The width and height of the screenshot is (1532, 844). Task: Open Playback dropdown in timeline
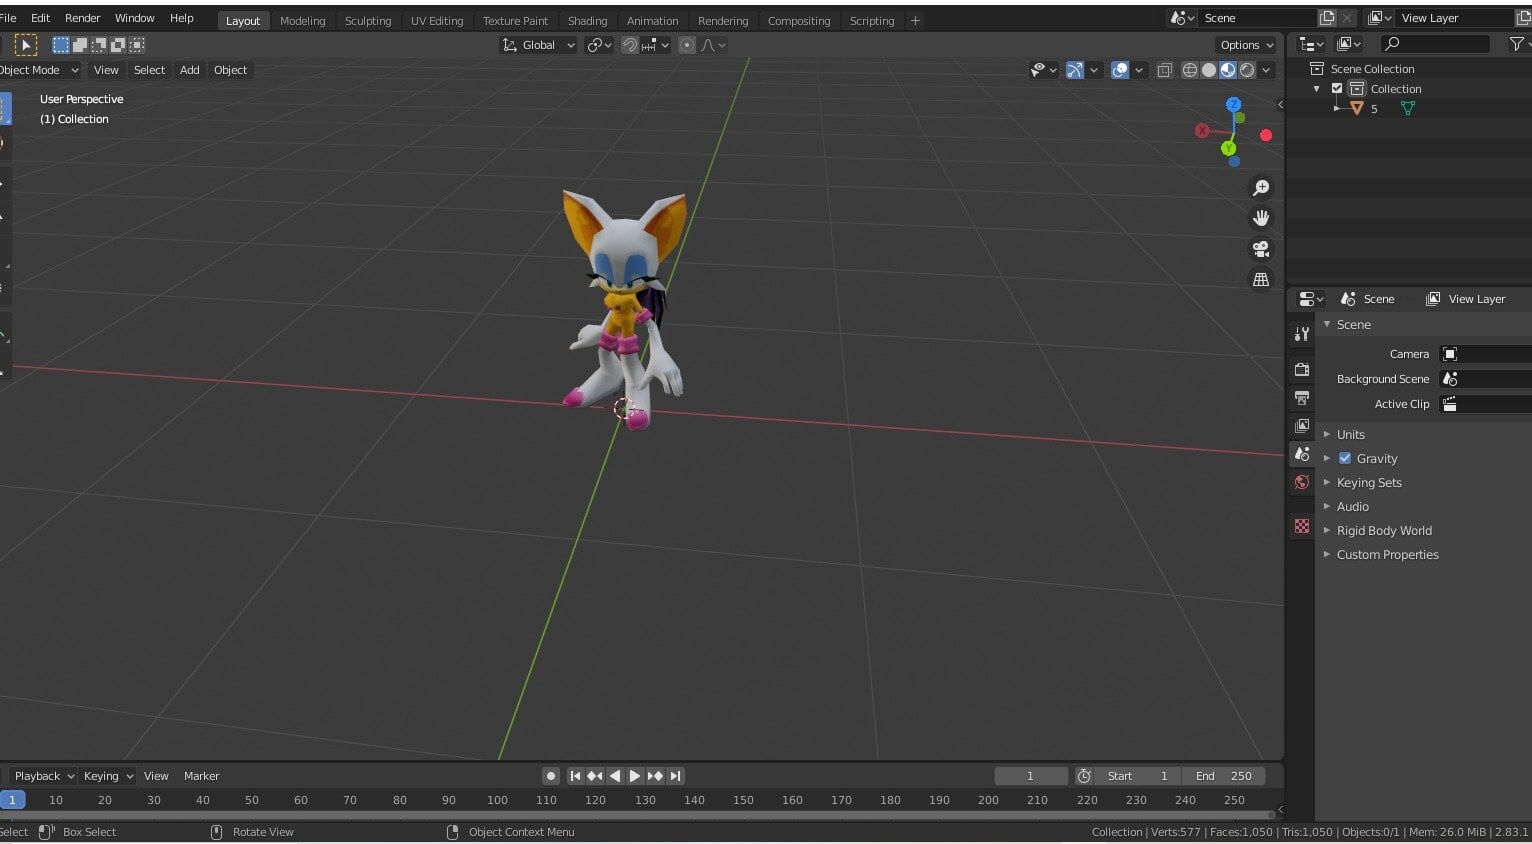[44, 776]
